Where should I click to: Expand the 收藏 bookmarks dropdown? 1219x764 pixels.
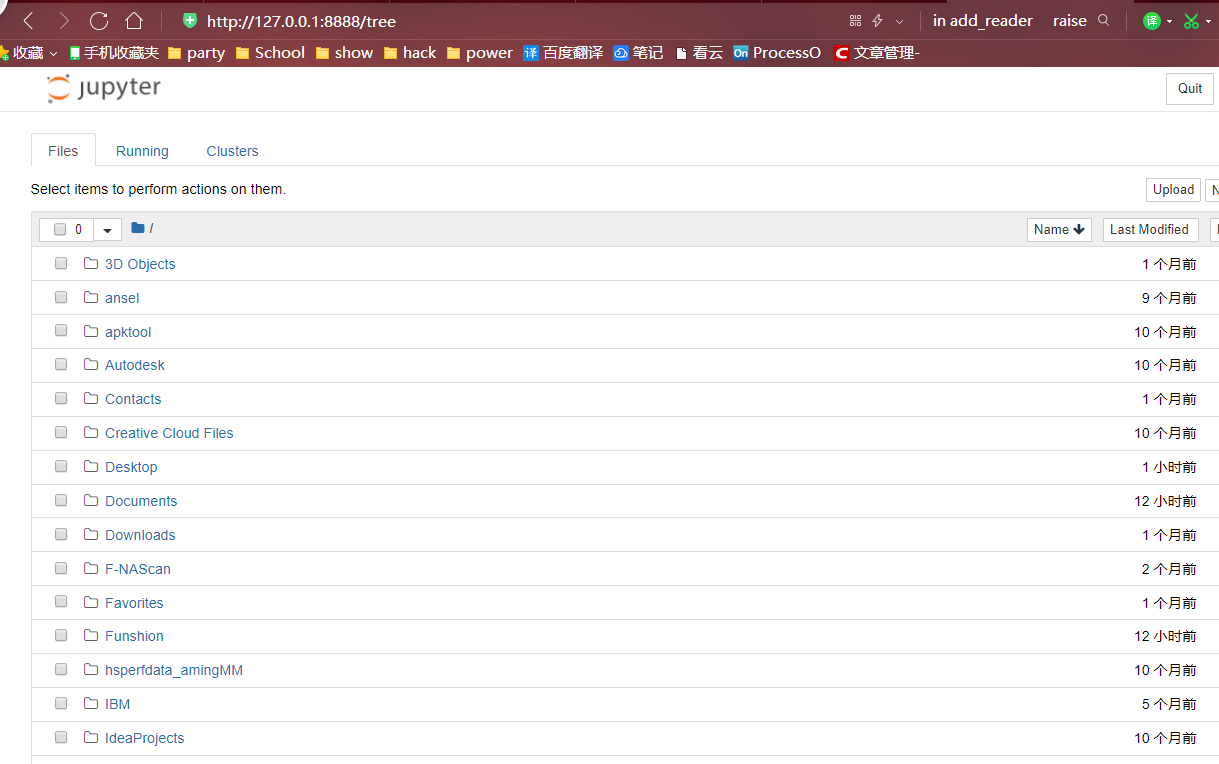coord(53,53)
